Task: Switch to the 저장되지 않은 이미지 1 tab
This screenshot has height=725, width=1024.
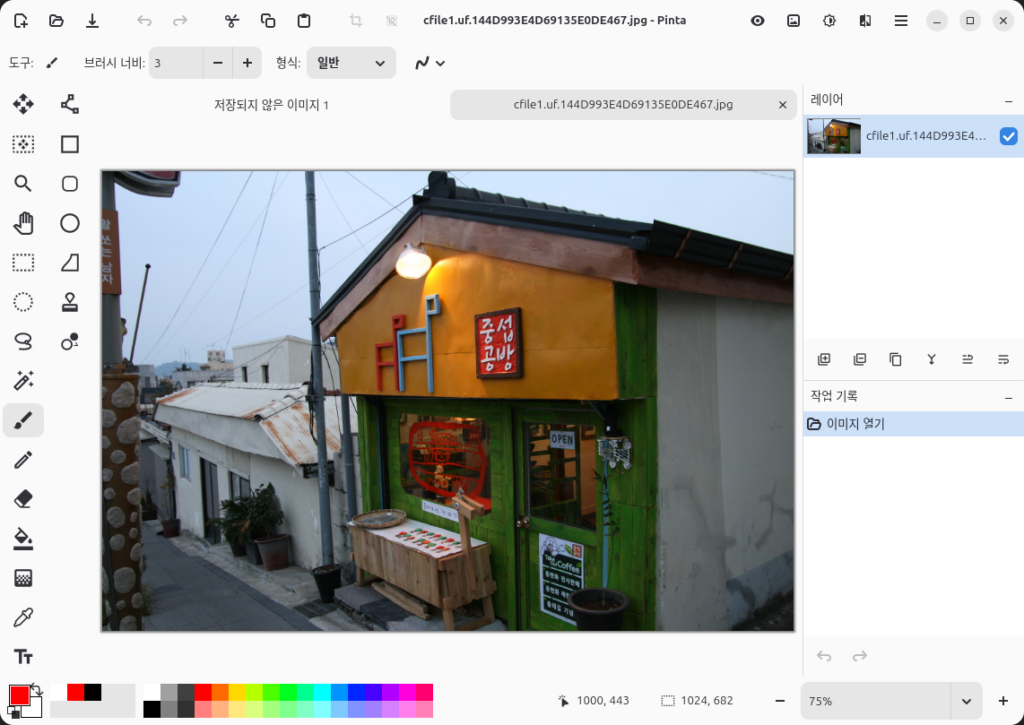Action: (271, 105)
